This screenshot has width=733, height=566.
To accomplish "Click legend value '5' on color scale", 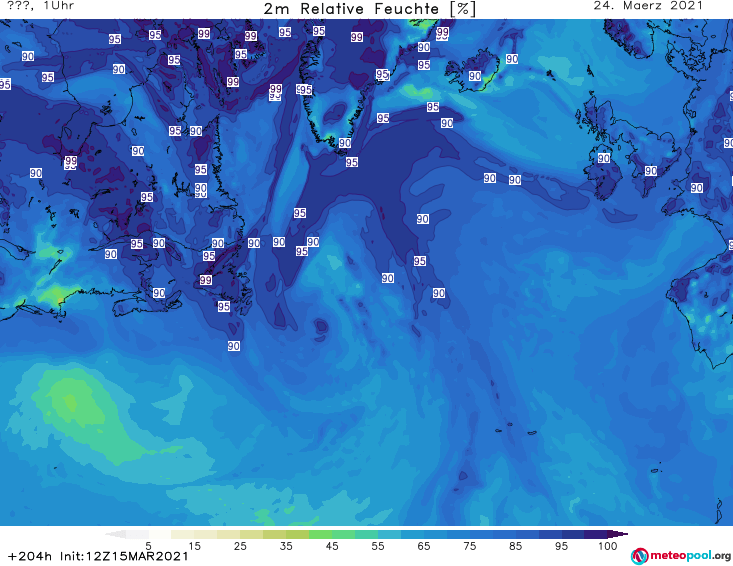I will point(148,546).
